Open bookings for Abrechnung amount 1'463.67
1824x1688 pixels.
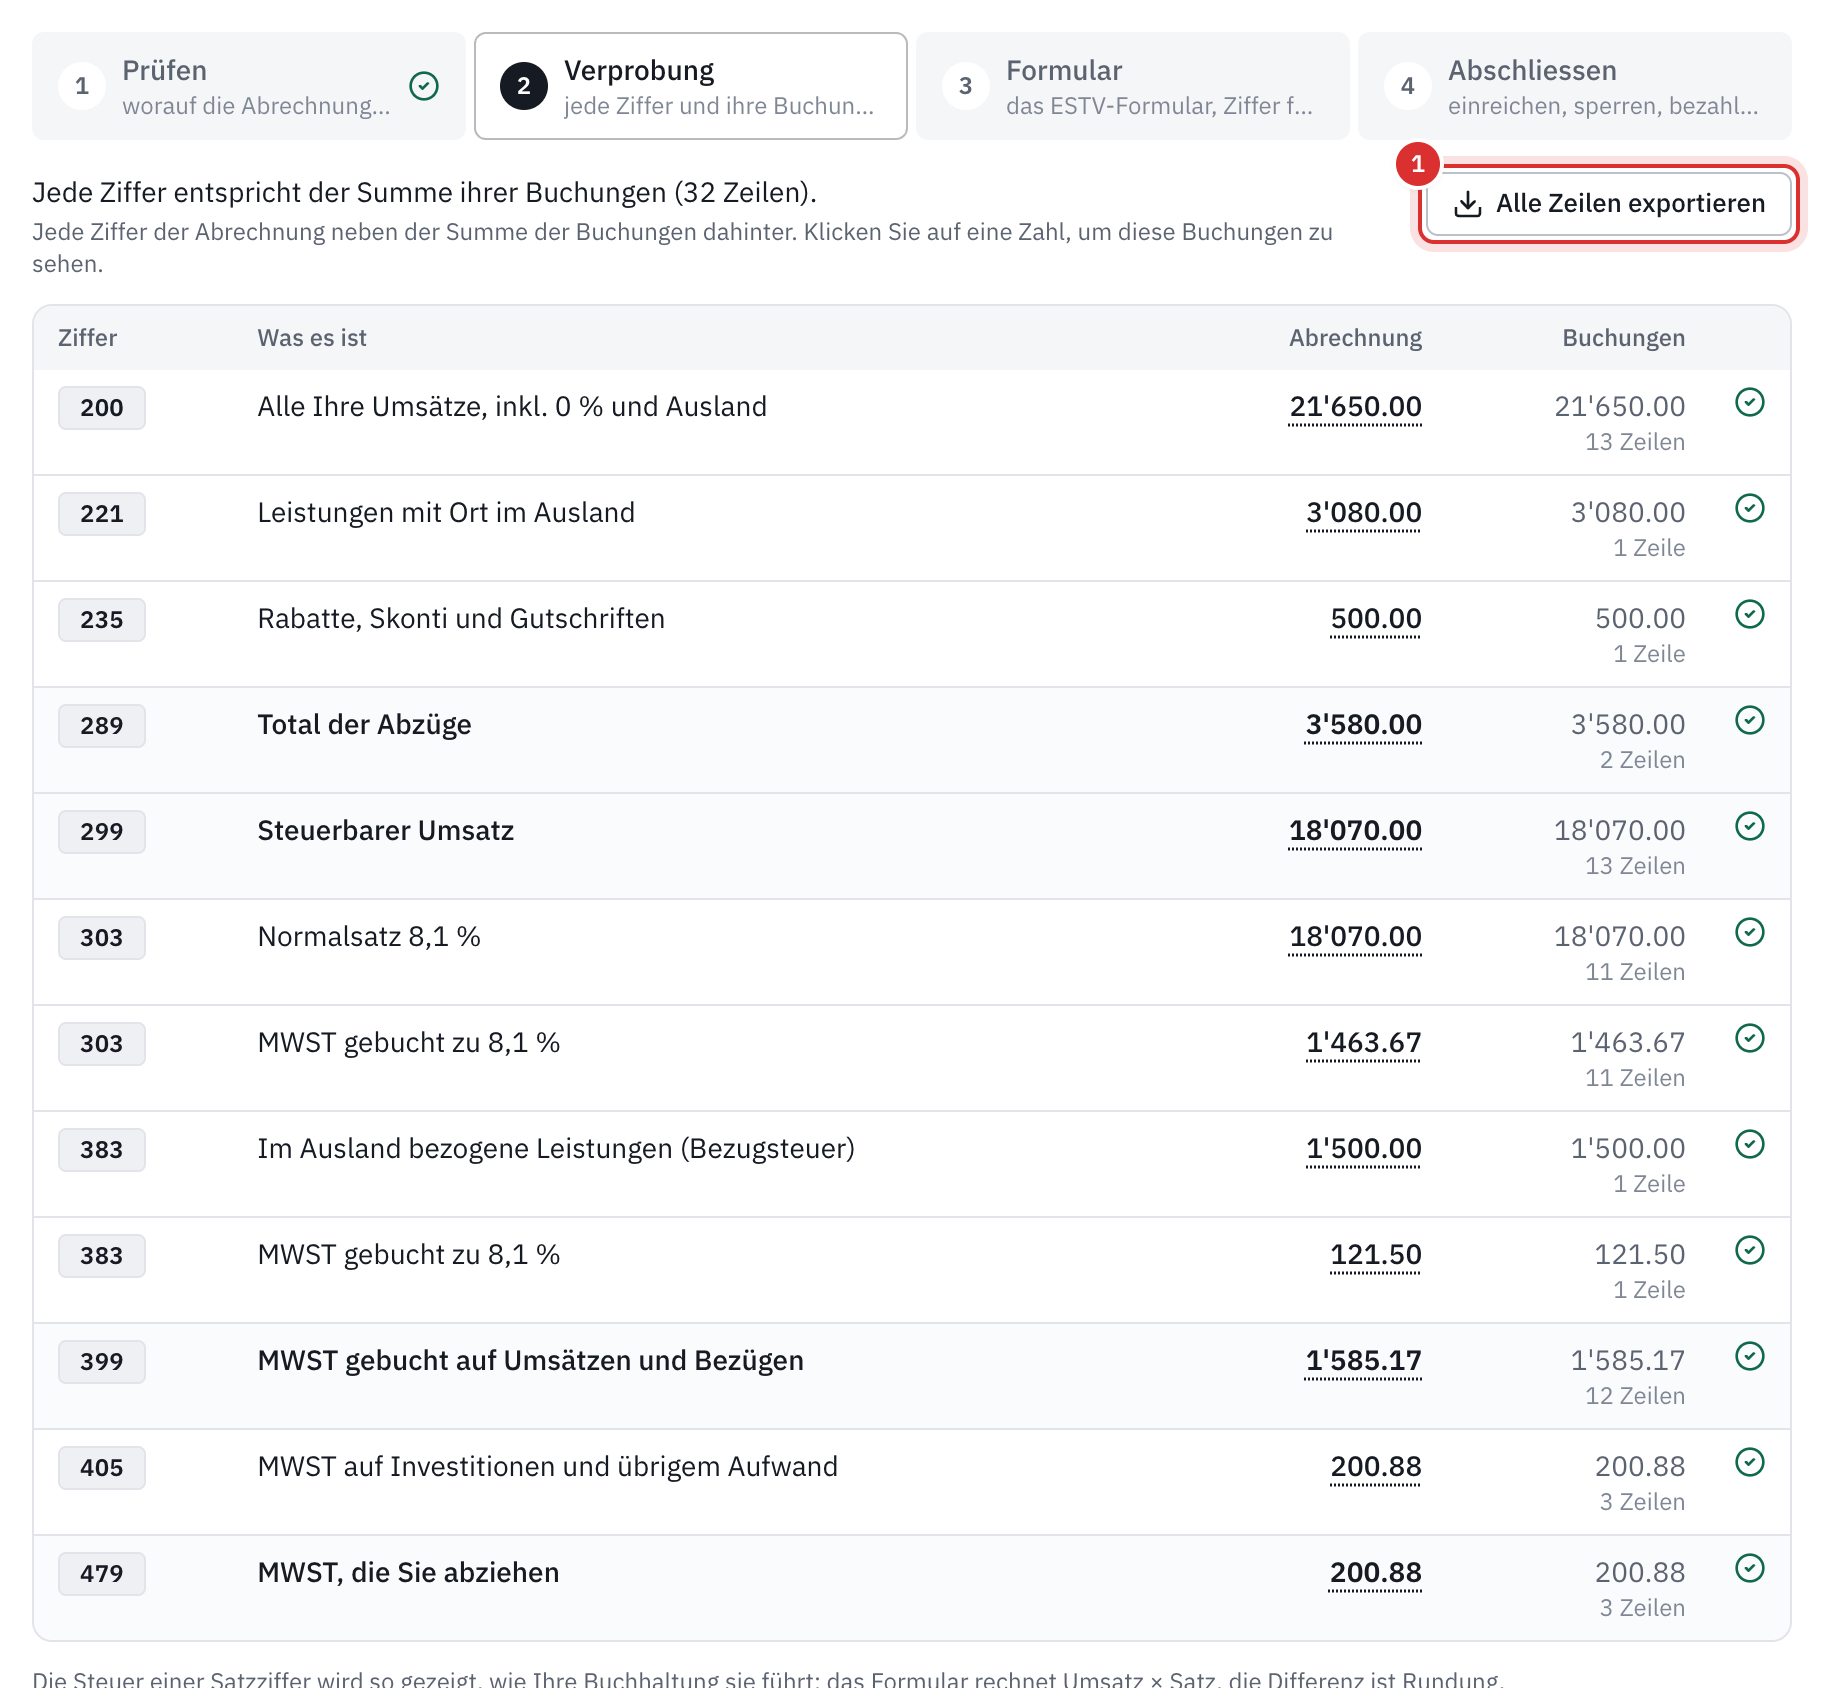tap(1363, 1043)
